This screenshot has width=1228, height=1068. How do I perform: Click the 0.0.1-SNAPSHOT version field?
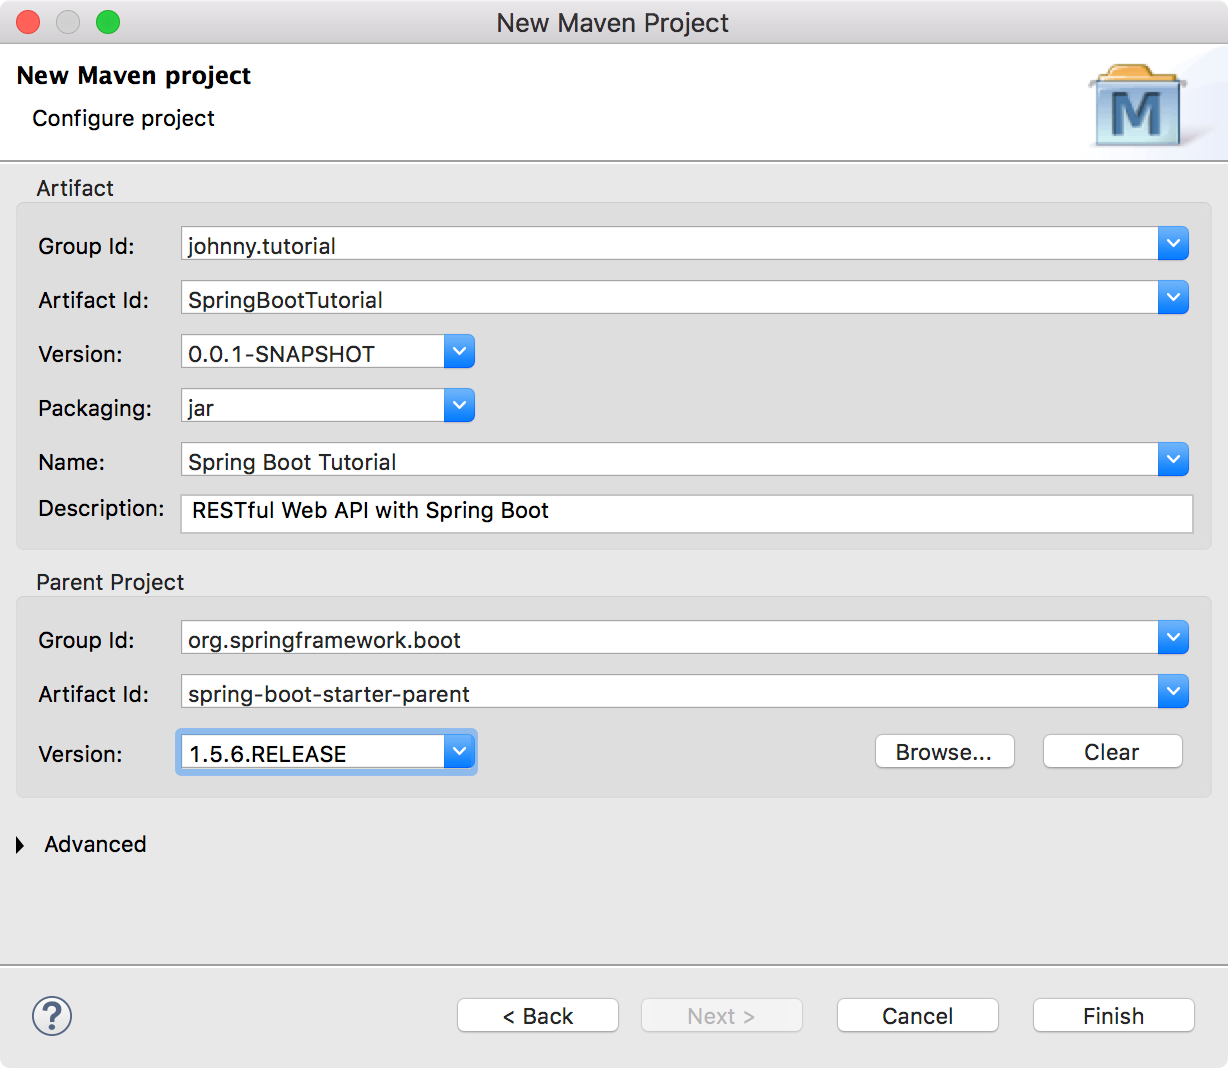(313, 352)
